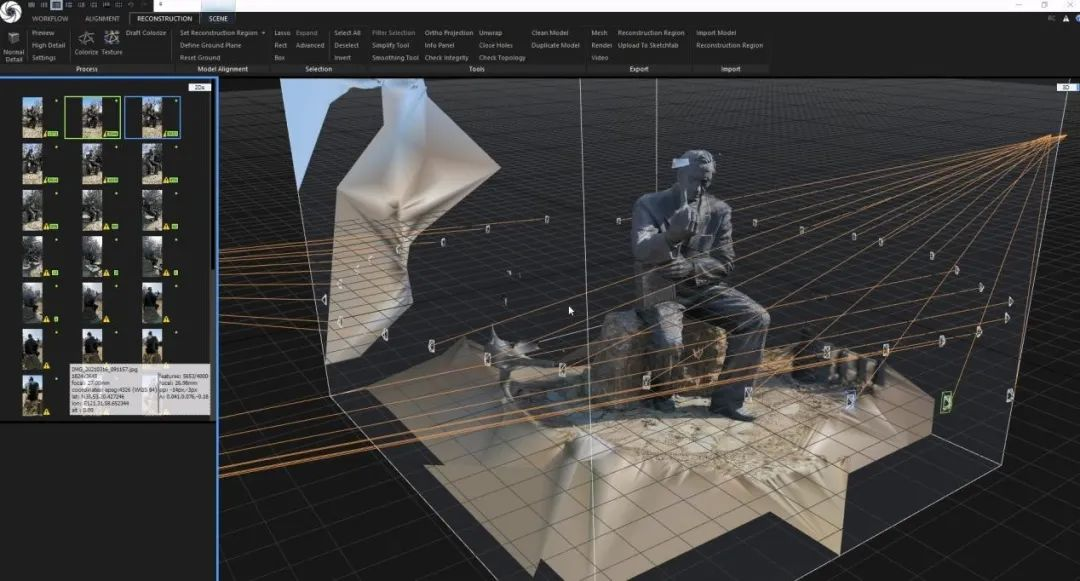Click the 2Ds view label badge
This screenshot has width=1080, height=581.
click(x=197, y=88)
